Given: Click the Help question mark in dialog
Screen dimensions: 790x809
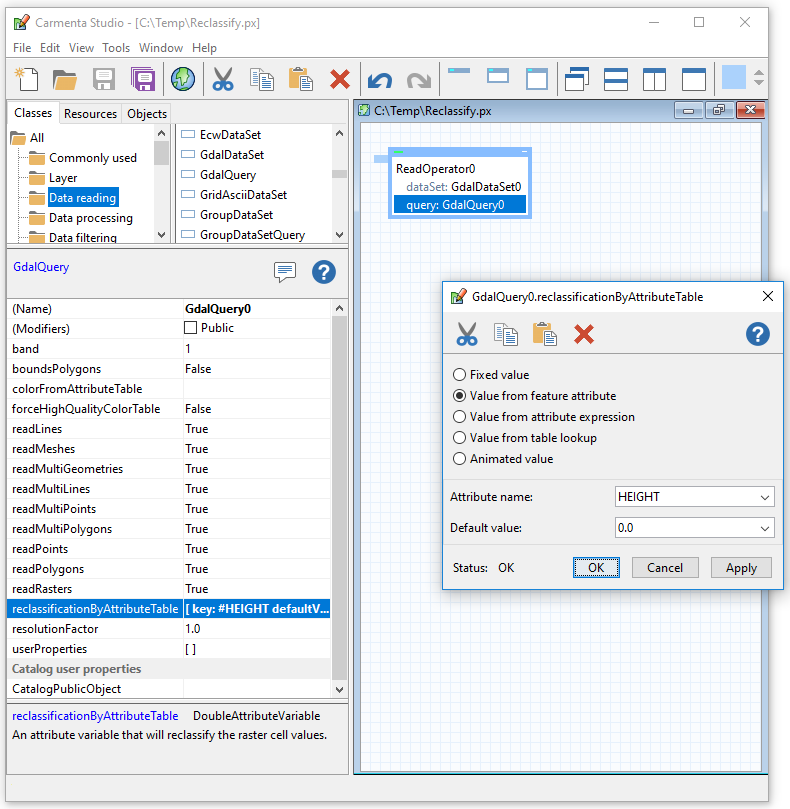Looking at the screenshot, I should pos(758,334).
